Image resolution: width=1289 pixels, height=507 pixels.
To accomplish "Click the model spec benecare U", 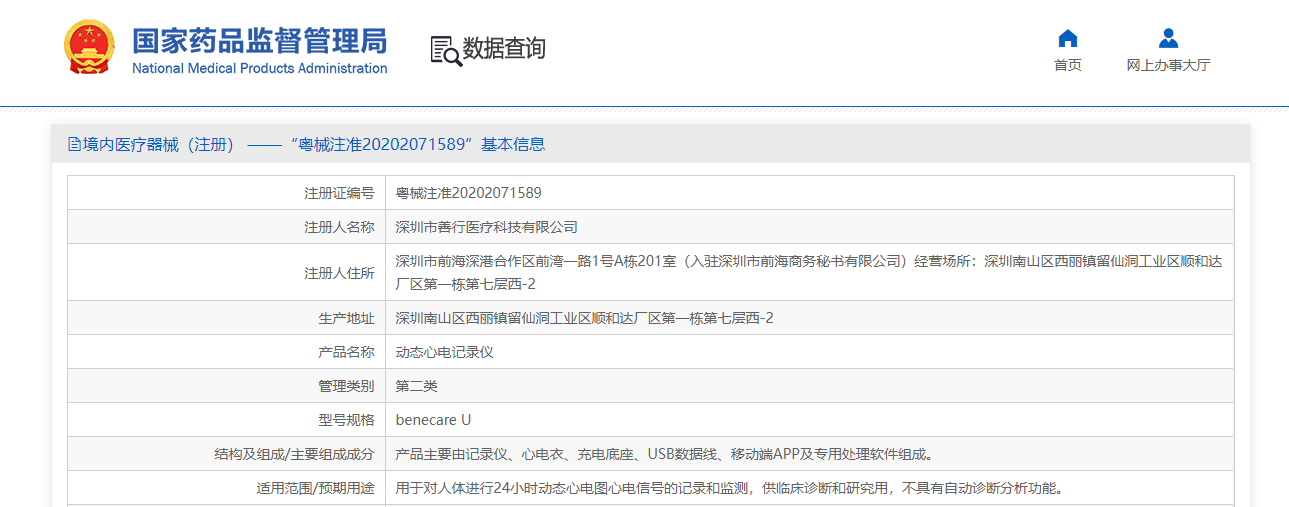I will pos(433,420).
